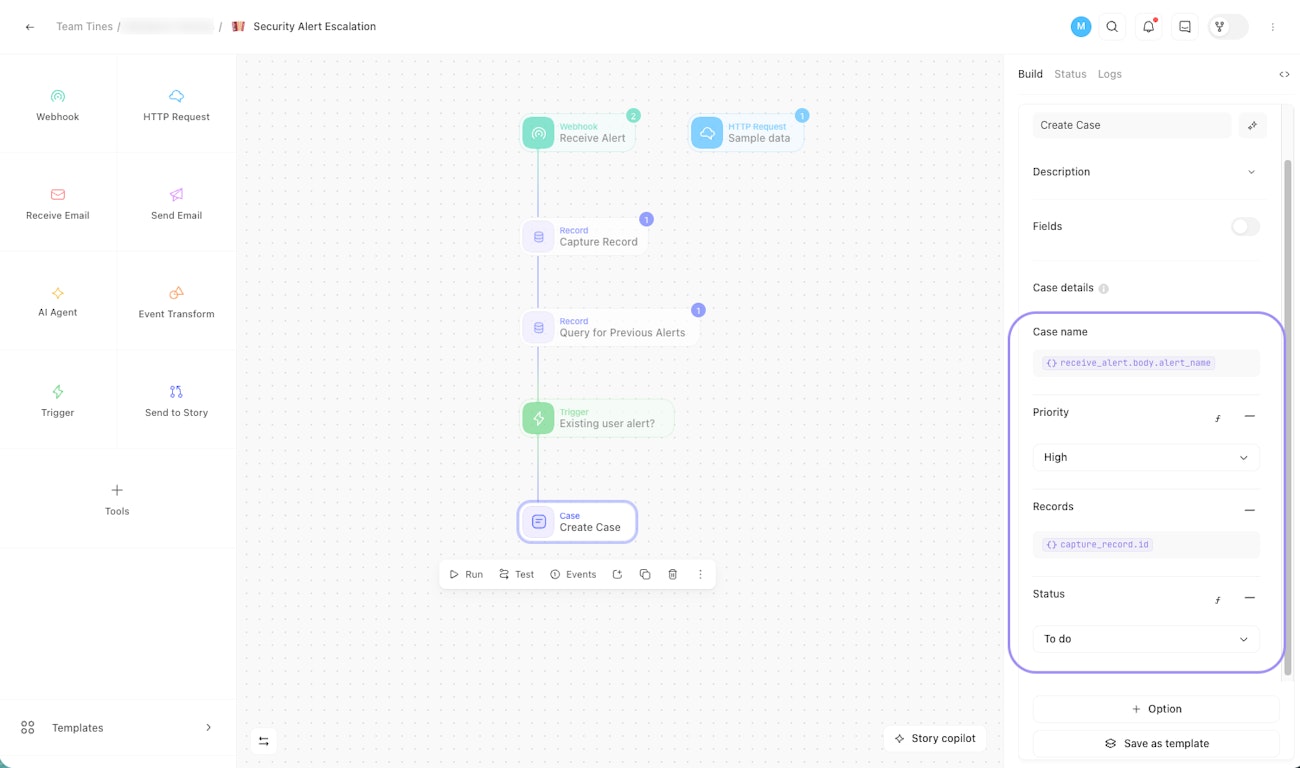1300x768 pixels.
Task: Click the formula icon for Priority
Action: point(1218,418)
